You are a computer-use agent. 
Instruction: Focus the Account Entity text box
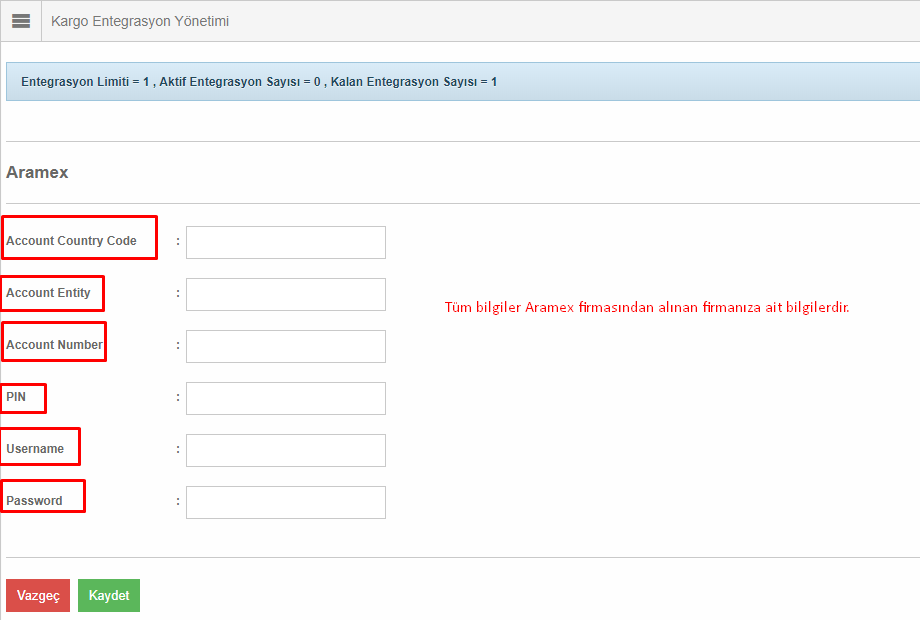click(x=286, y=294)
